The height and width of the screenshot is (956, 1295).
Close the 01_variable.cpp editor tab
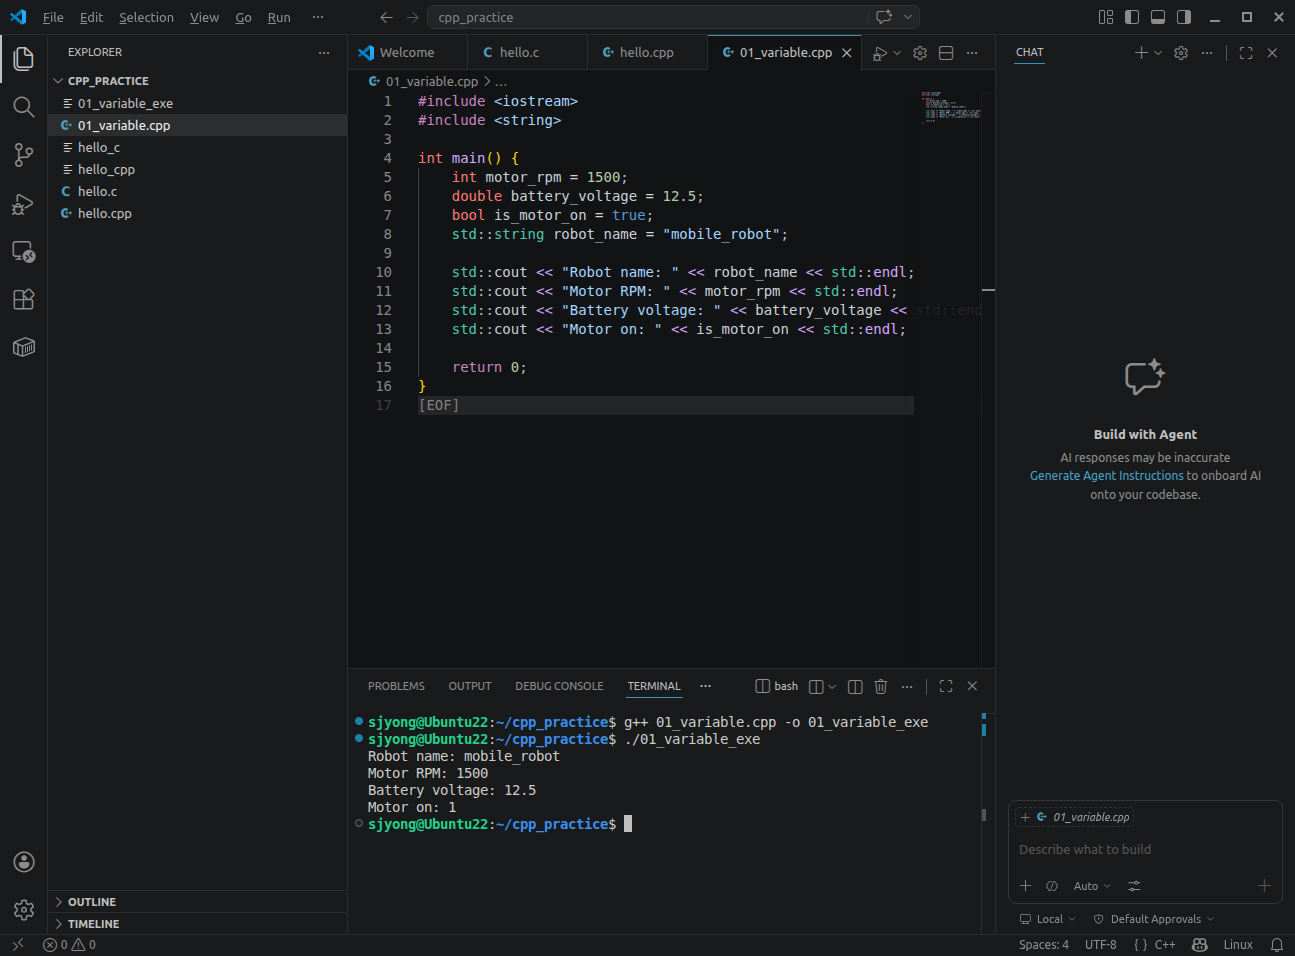coord(847,53)
